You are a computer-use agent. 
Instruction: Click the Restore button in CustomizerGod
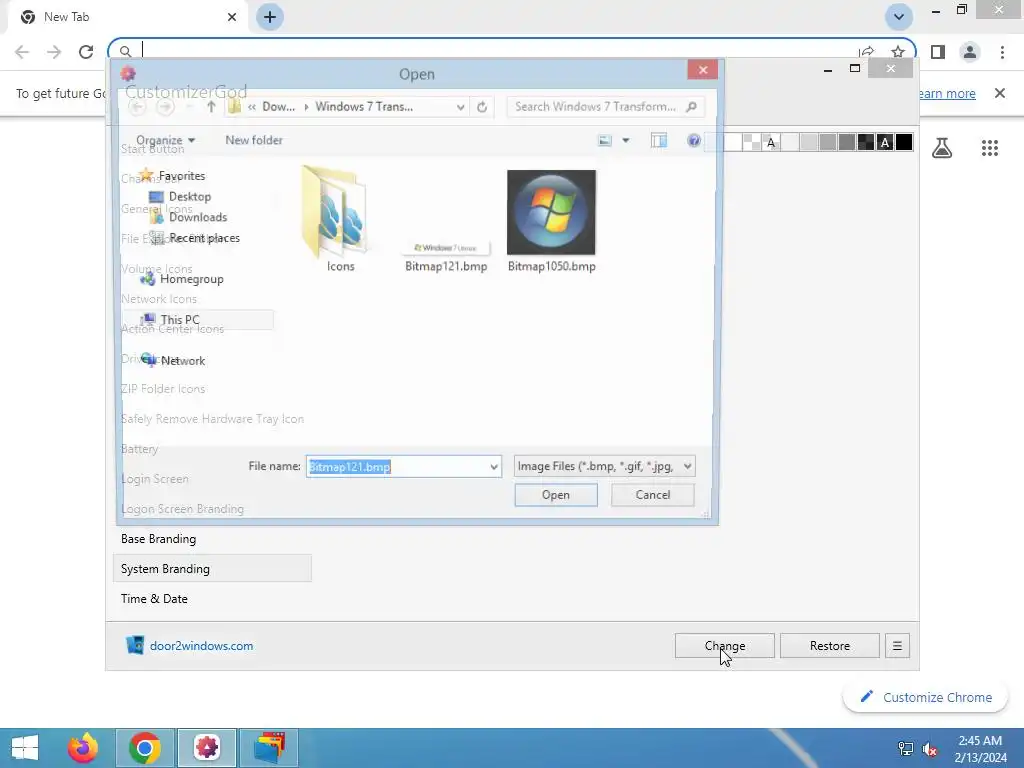830,646
